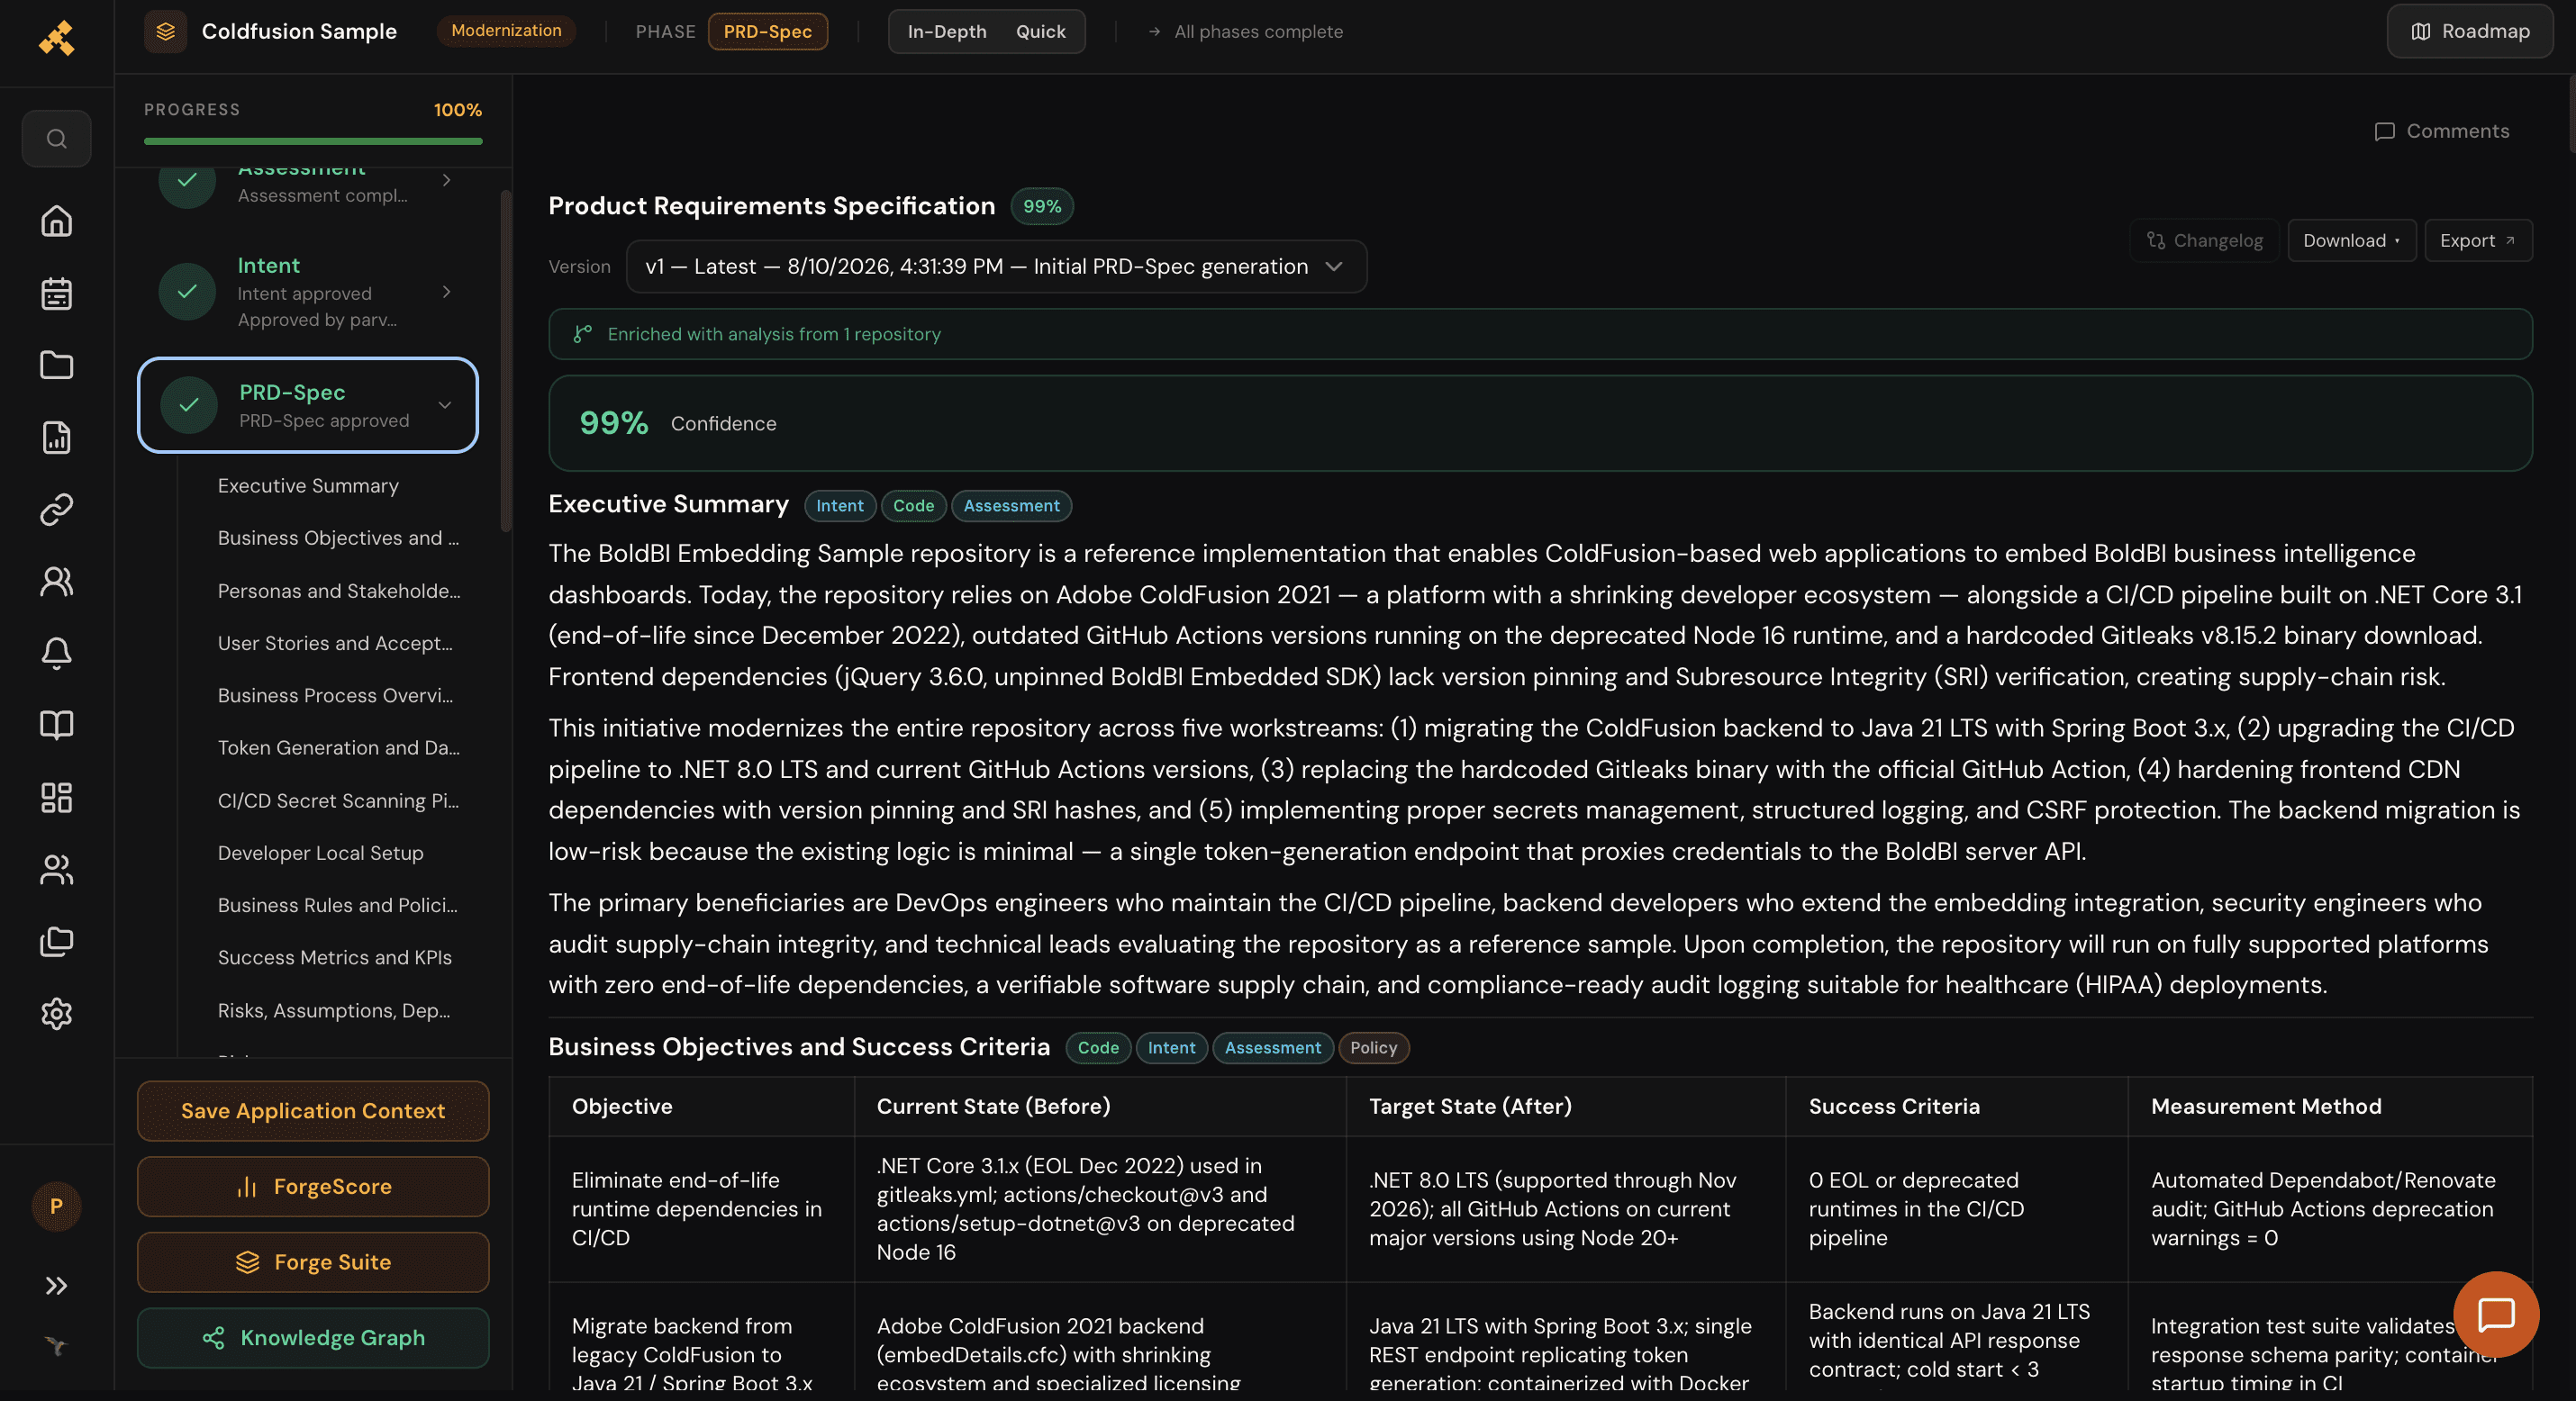
Task: Switch to Quick mode
Action: (x=1040, y=31)
